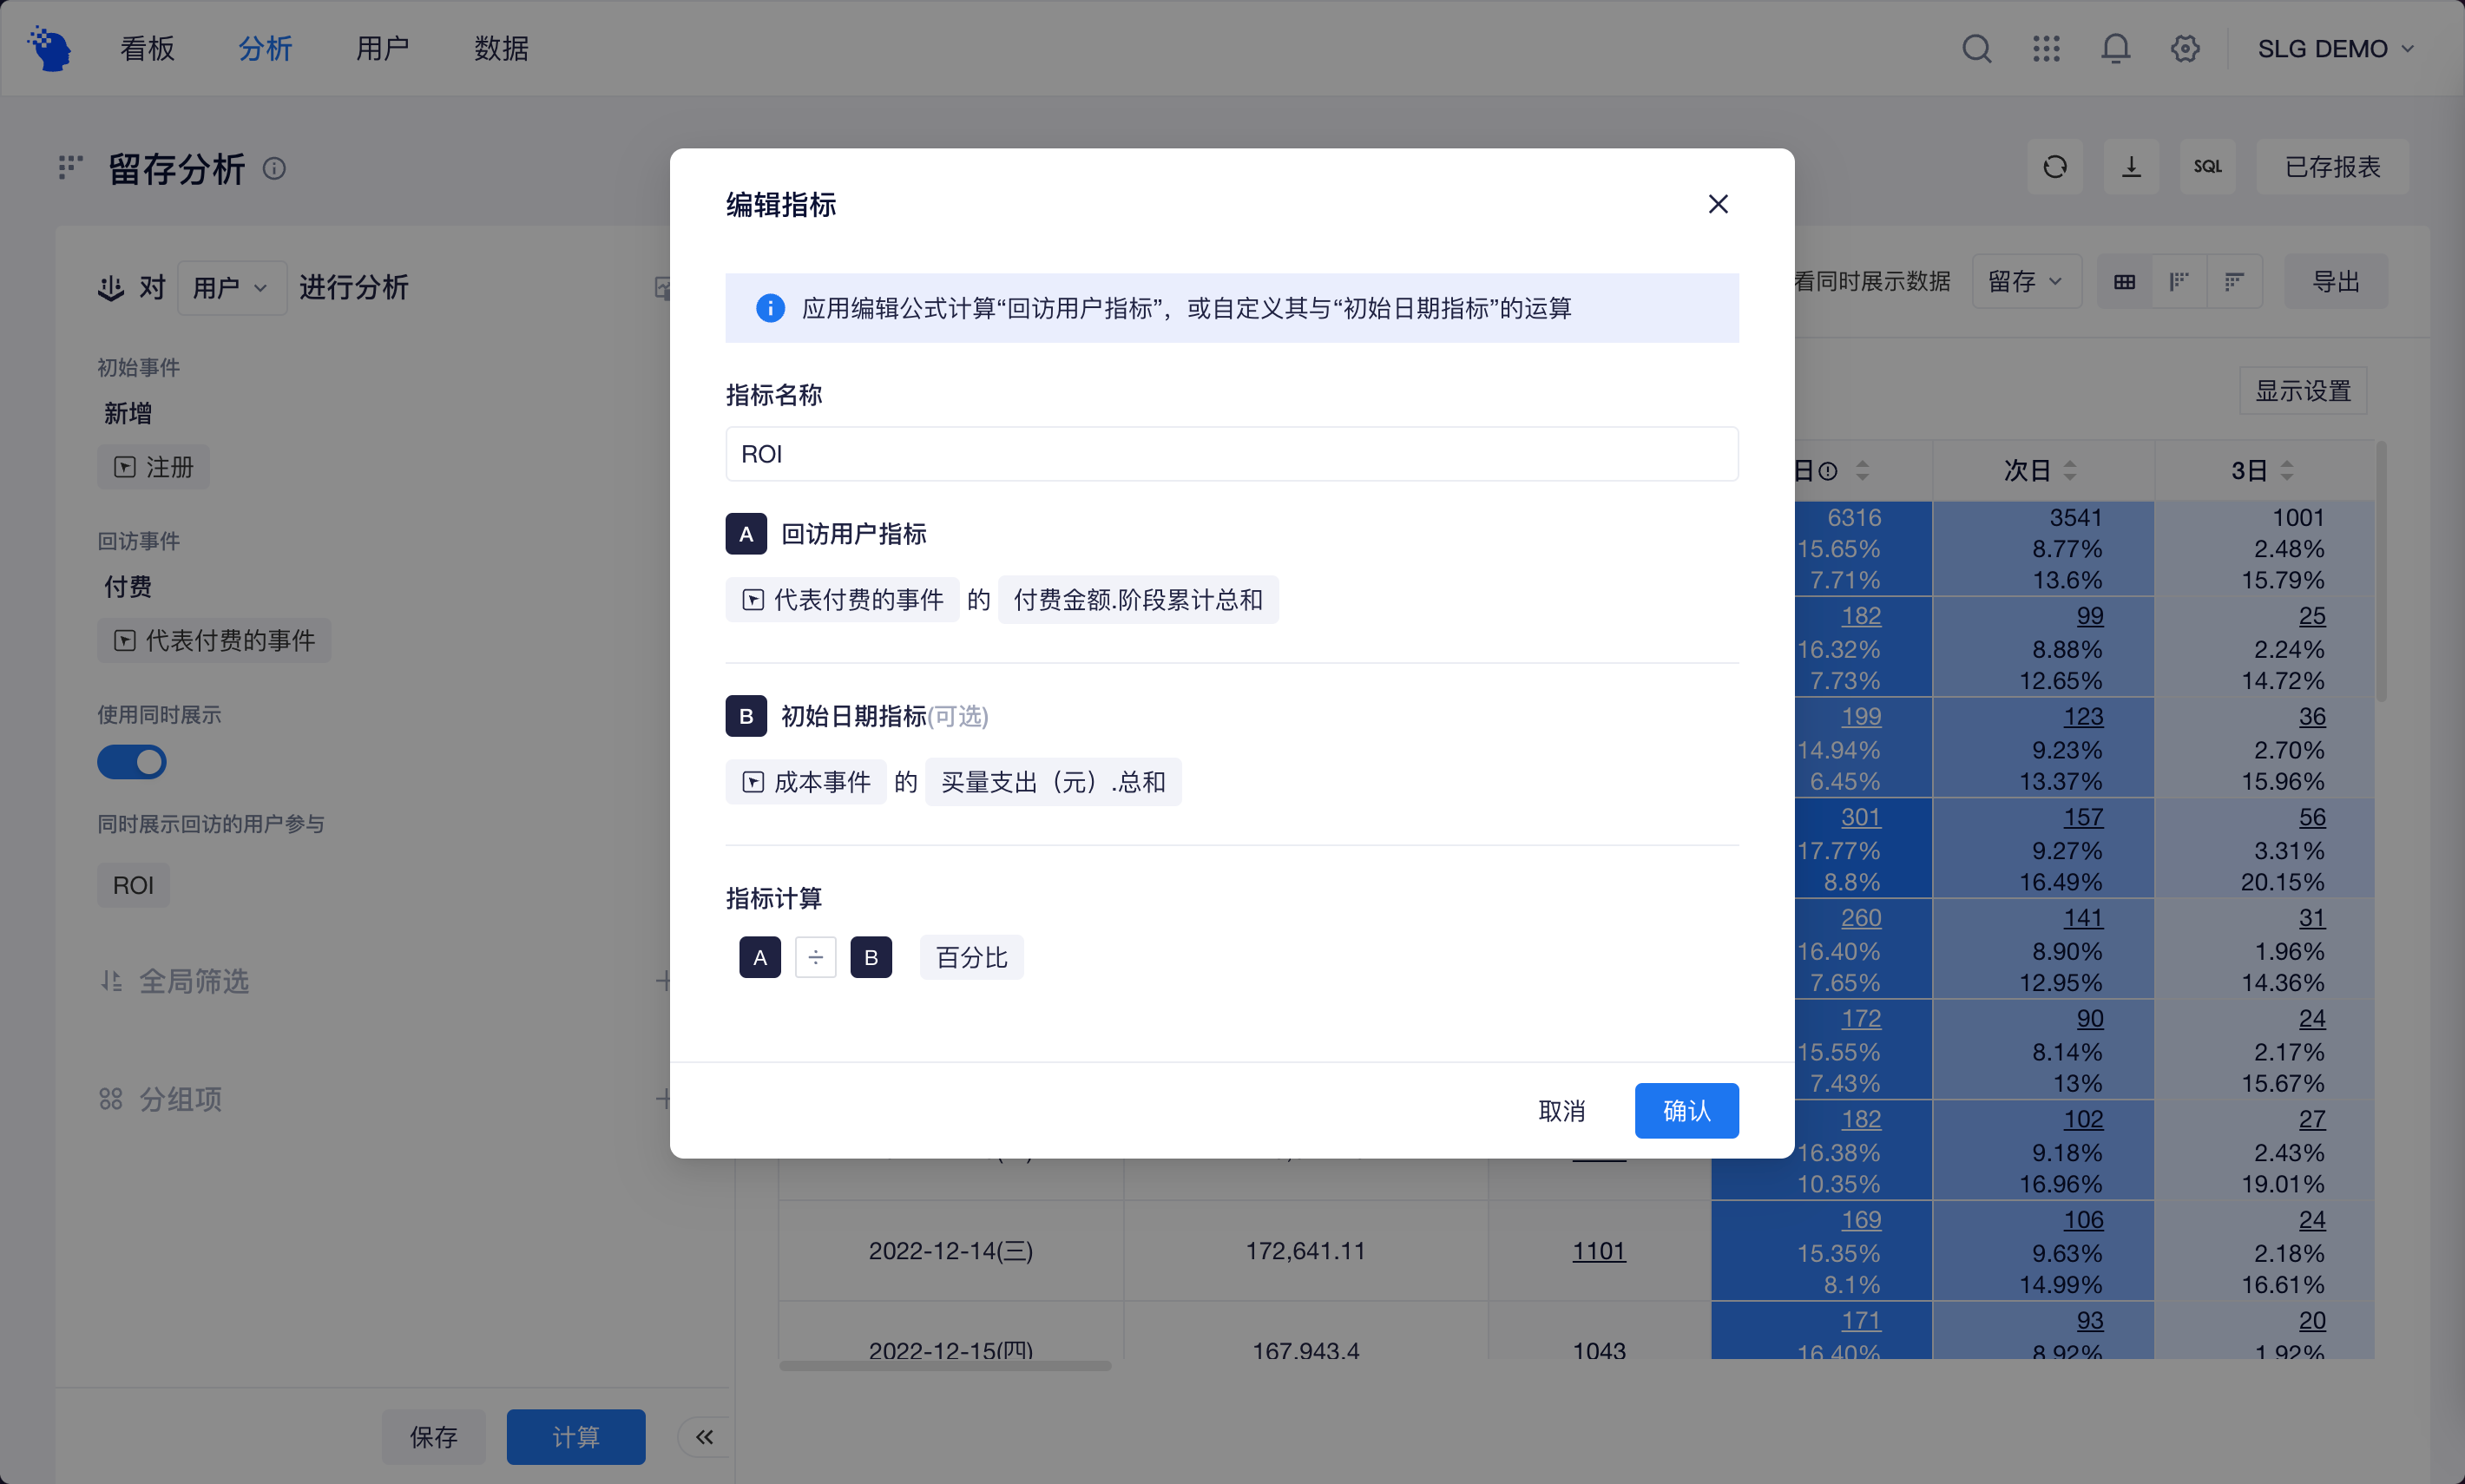Select the column-oriented layout icon

[x=2179, y=281]
